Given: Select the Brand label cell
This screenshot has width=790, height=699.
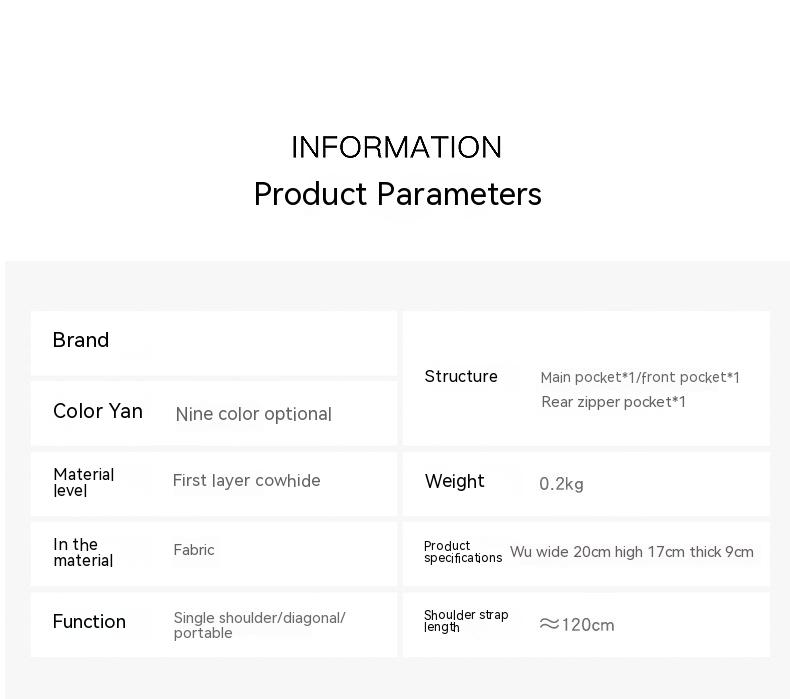Looking at the screenshot, I should pyautogui.click(x=81, y=340).
